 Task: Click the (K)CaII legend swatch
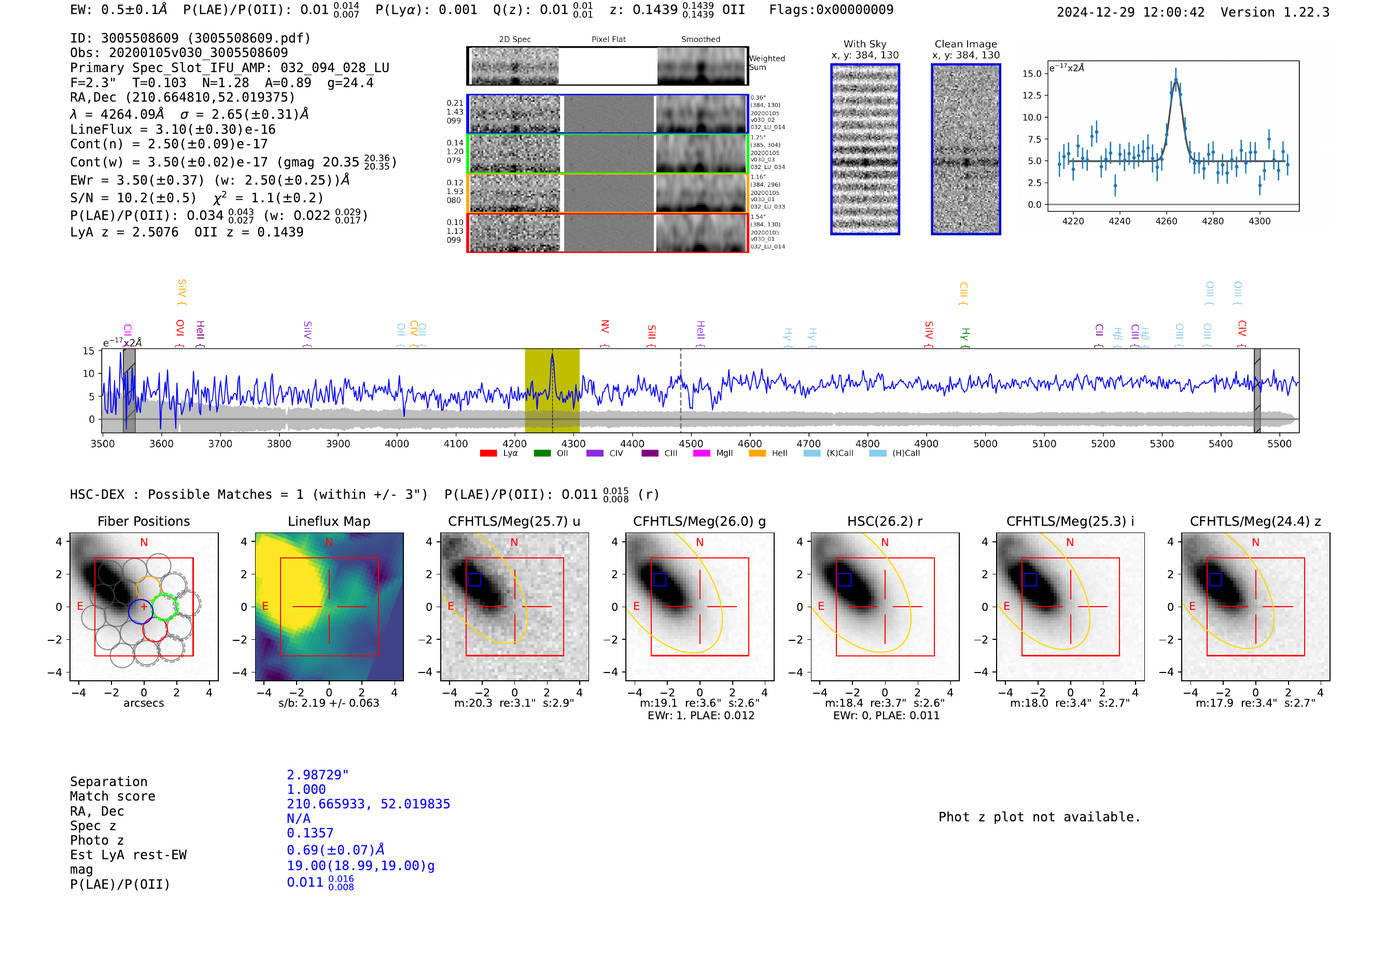[x=812, y=454]
